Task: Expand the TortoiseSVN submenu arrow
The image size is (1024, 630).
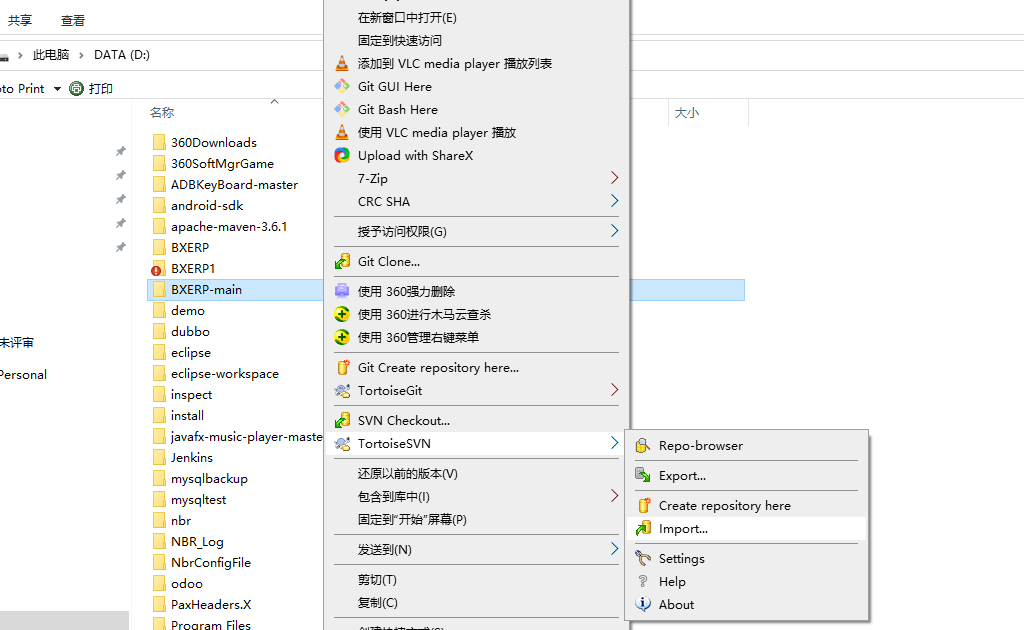Action: [614, 443]
